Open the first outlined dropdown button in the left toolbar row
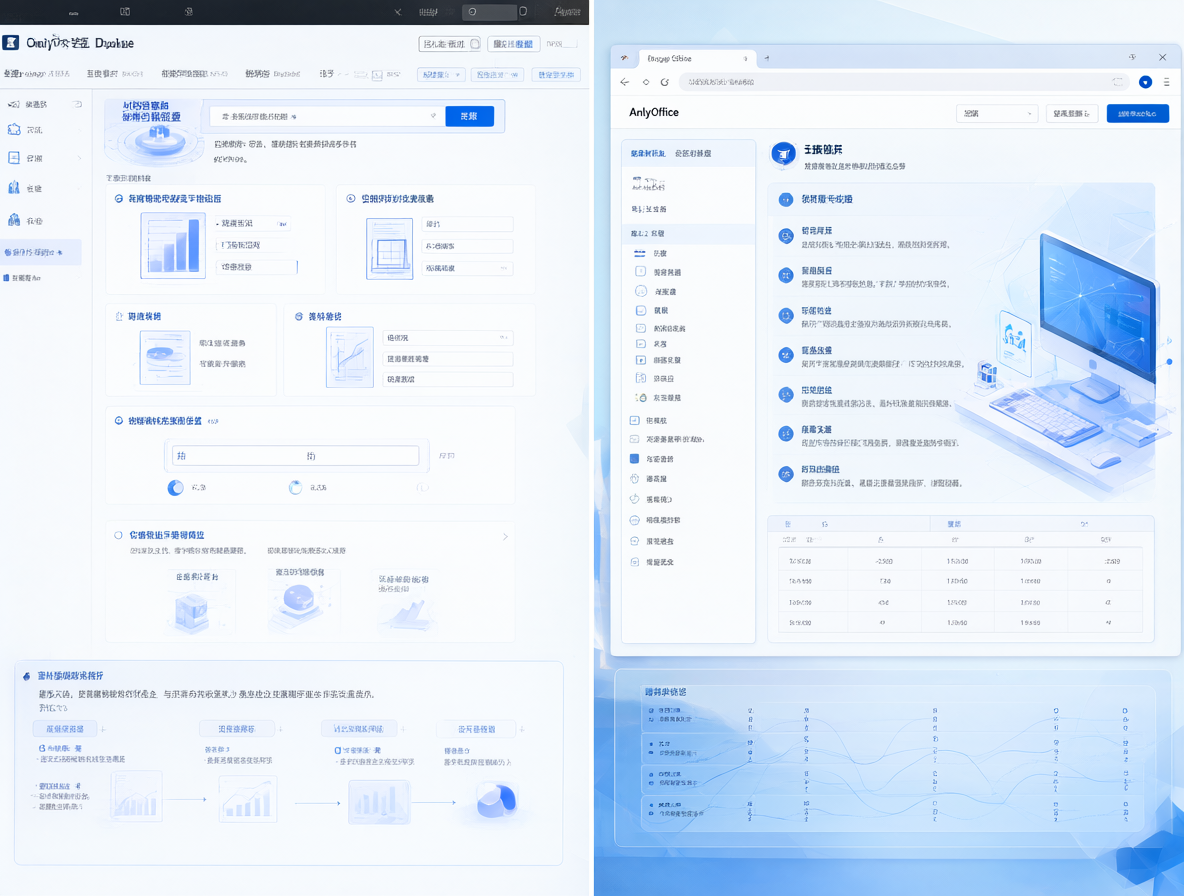Screen dimensions: 1184x896 tap(441, 75)
